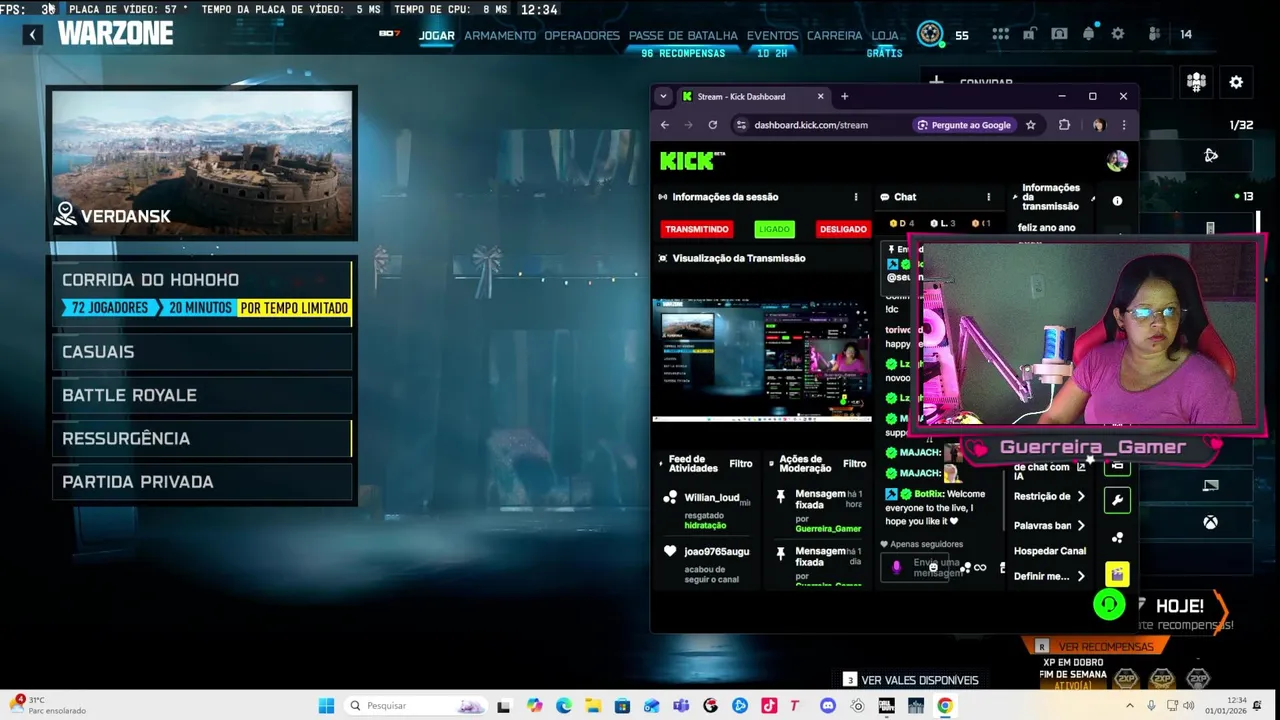Open the LOJA tab
Screen dimensions: 1280x720
tap(885, 35)
